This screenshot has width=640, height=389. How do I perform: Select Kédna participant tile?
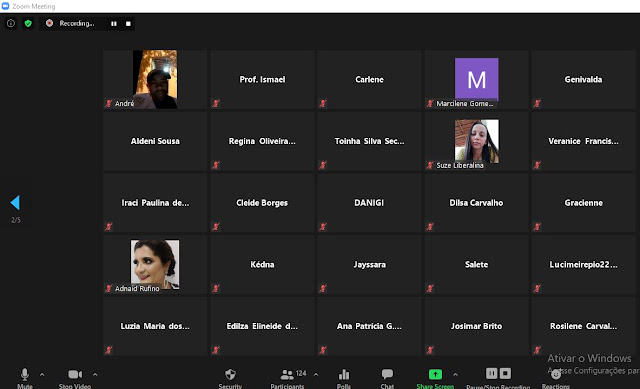262,265
